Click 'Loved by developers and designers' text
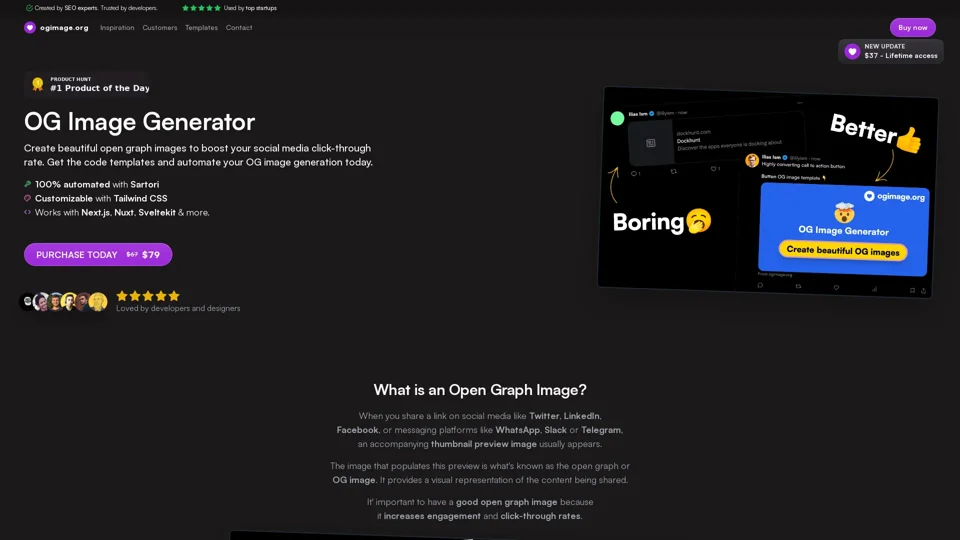The height and width of the screenshot is (540, 960). [178, 308]
